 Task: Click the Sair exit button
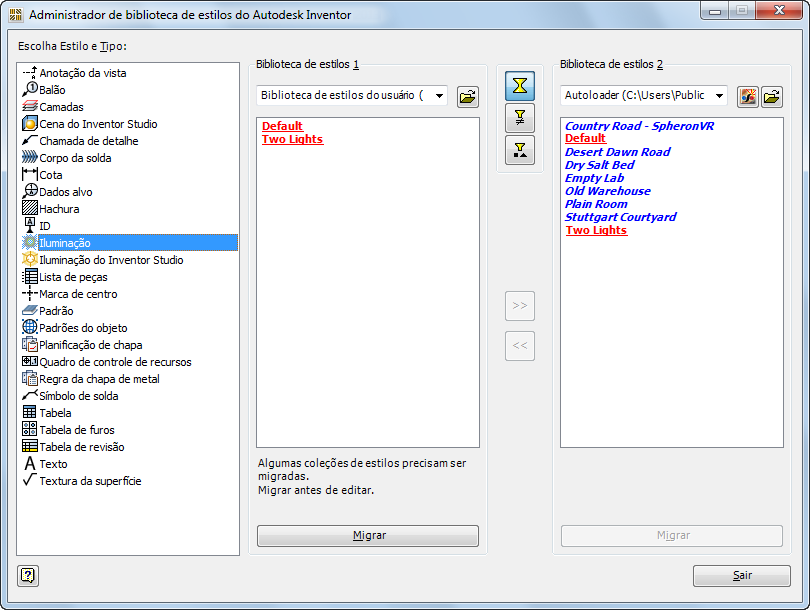tap(742, 575)
